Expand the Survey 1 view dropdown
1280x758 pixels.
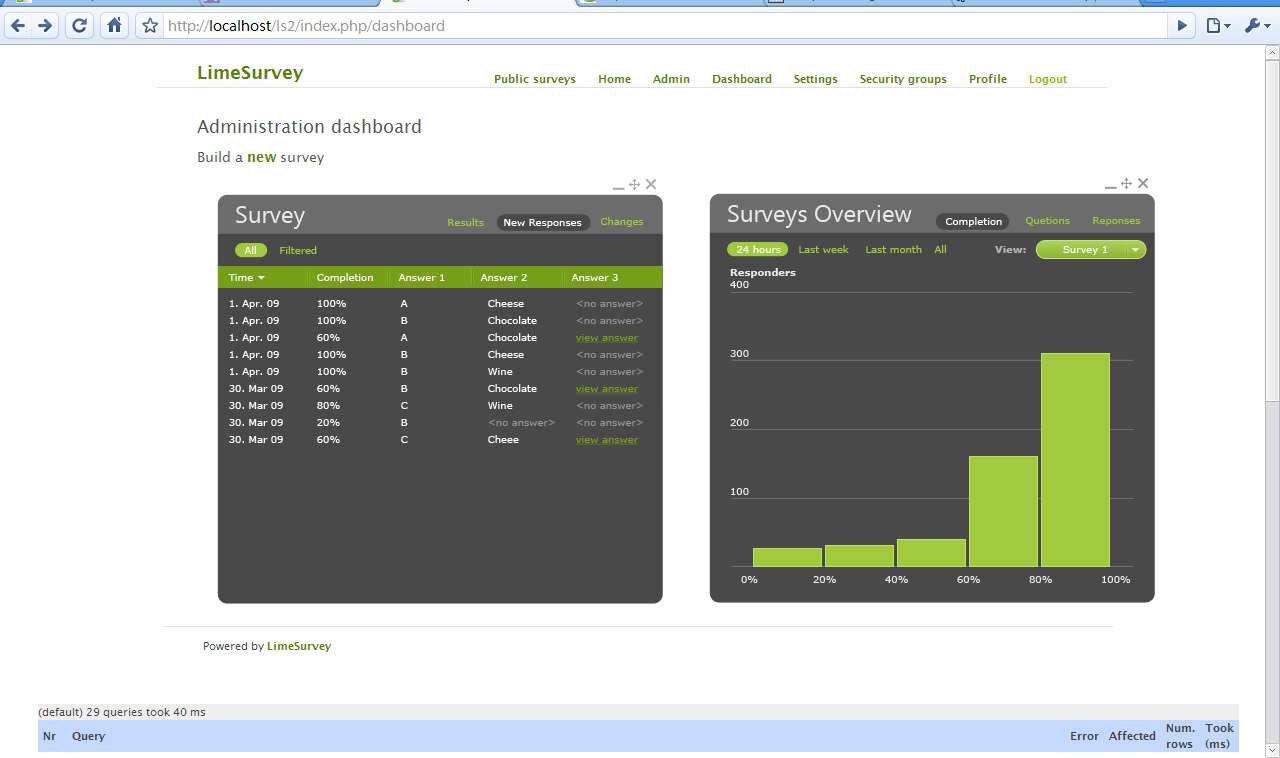pyautogui.click(x=1135, y=250)
